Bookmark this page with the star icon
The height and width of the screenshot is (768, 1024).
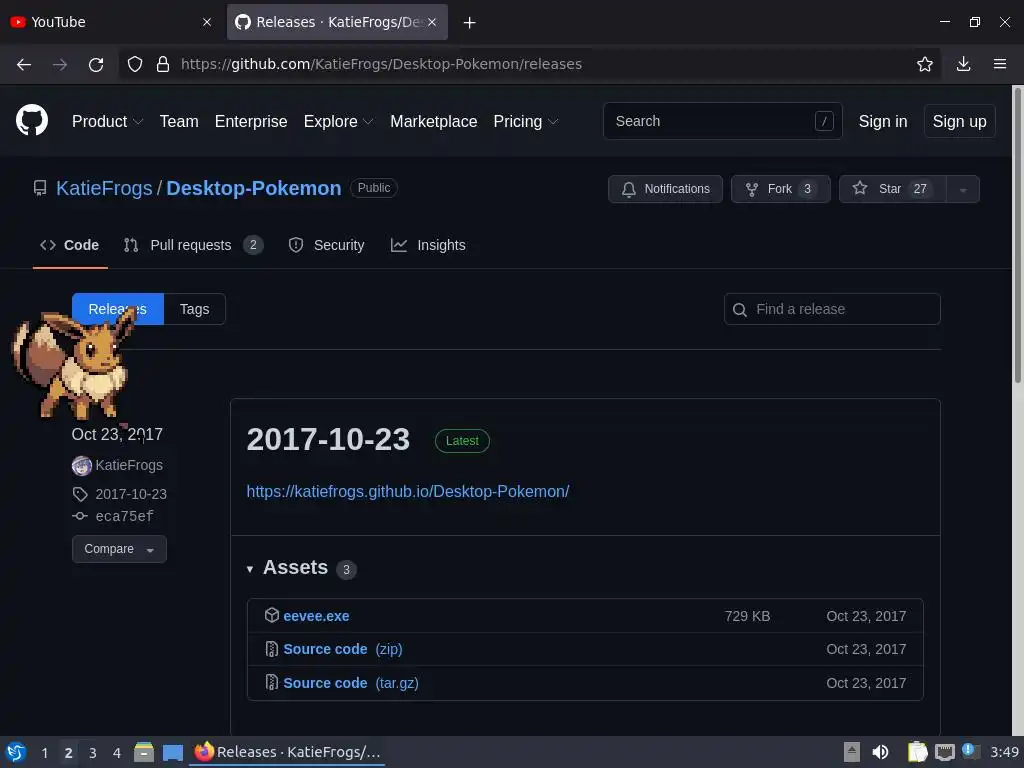[924, 64]
